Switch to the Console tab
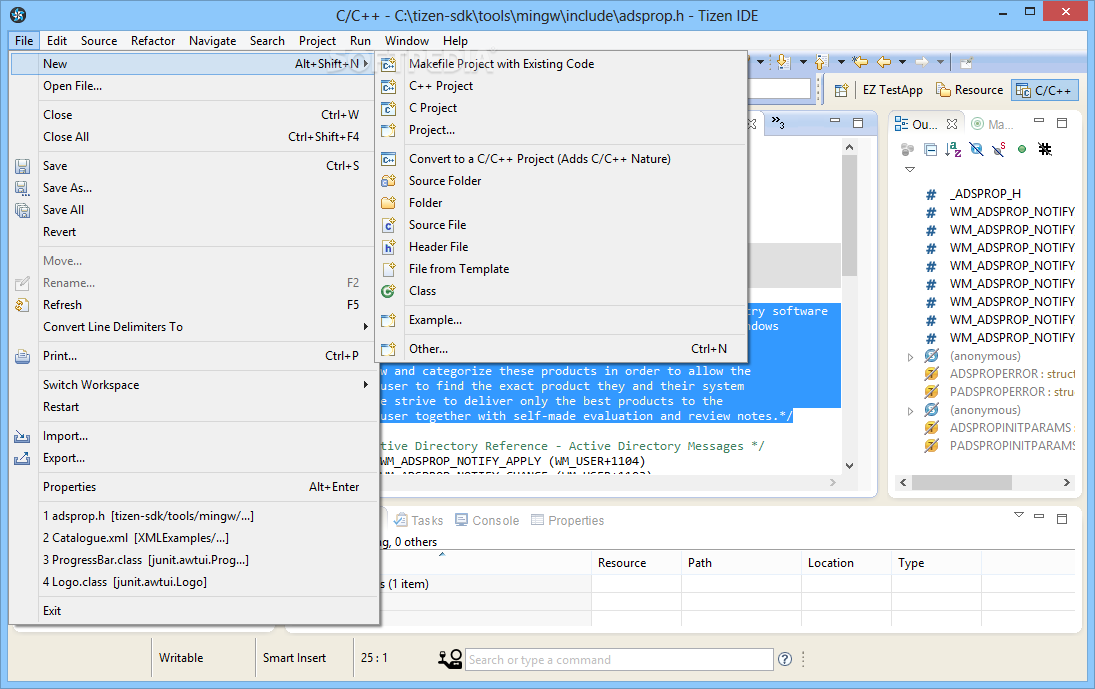Screen dimensions: 1095x689 pyautogui.click(x=487, y=520)
